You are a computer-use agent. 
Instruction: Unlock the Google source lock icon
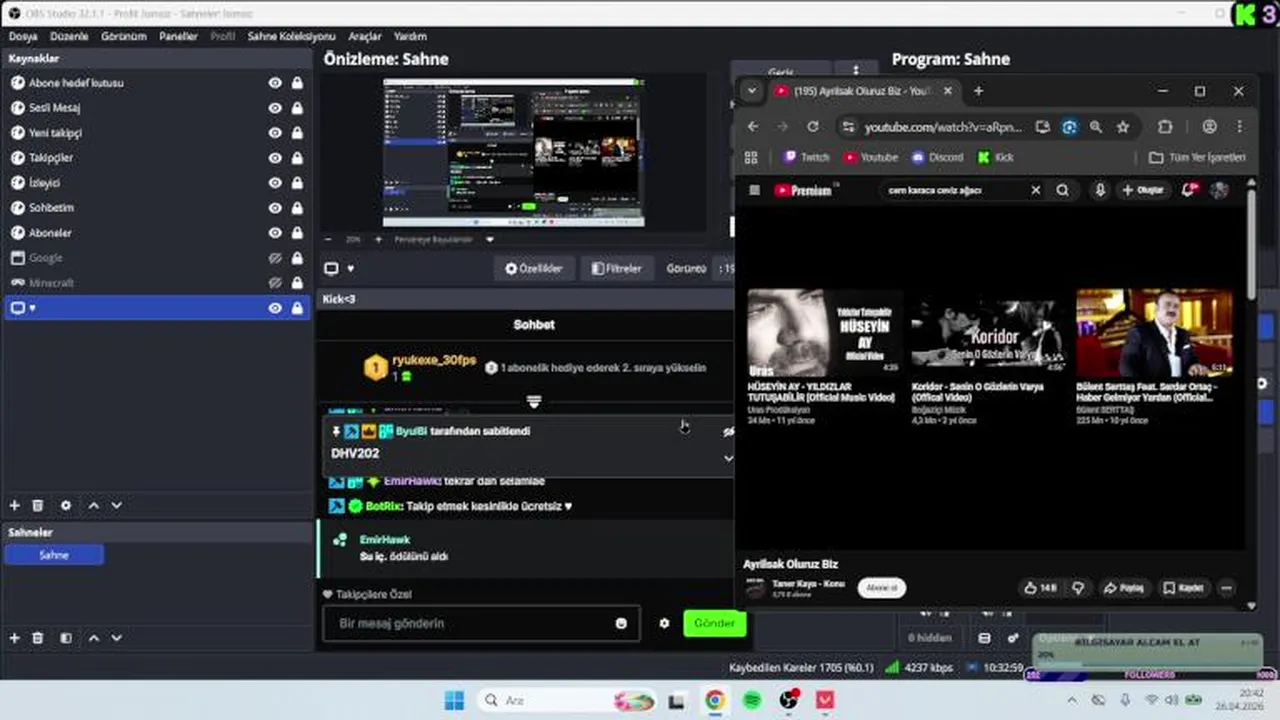[297, 258]
